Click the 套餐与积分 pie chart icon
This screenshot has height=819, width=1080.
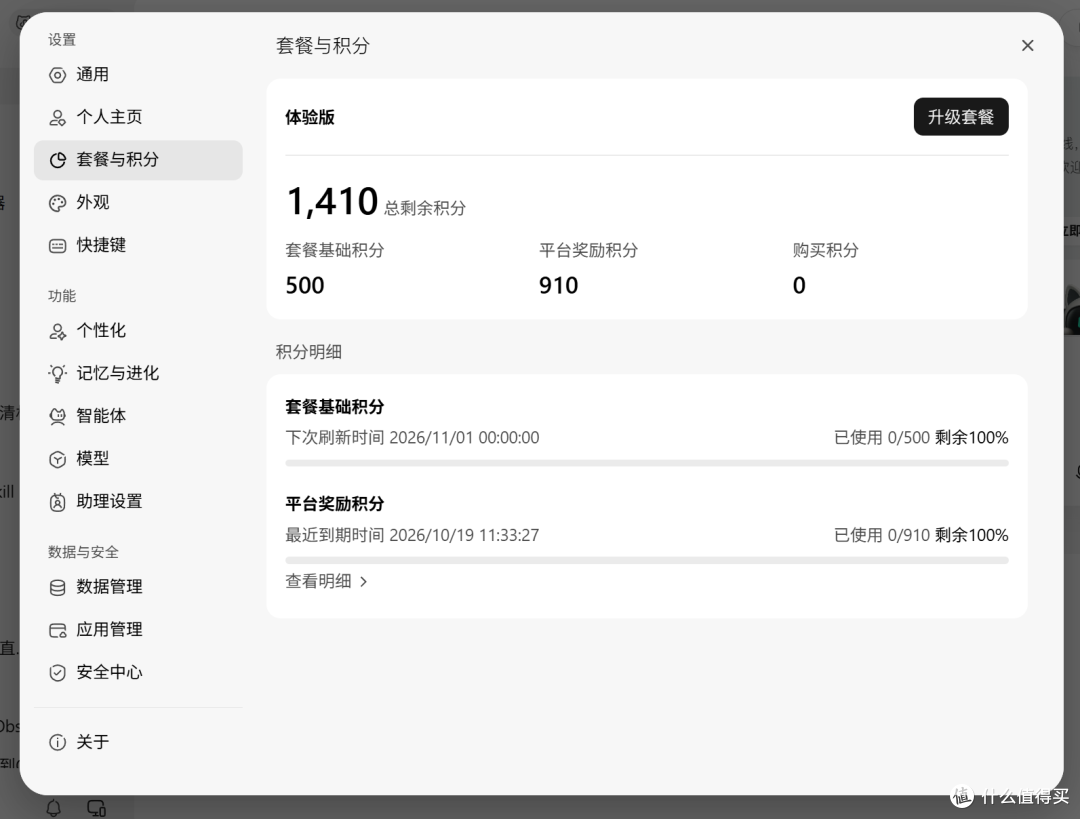click(x=58, y=160)
